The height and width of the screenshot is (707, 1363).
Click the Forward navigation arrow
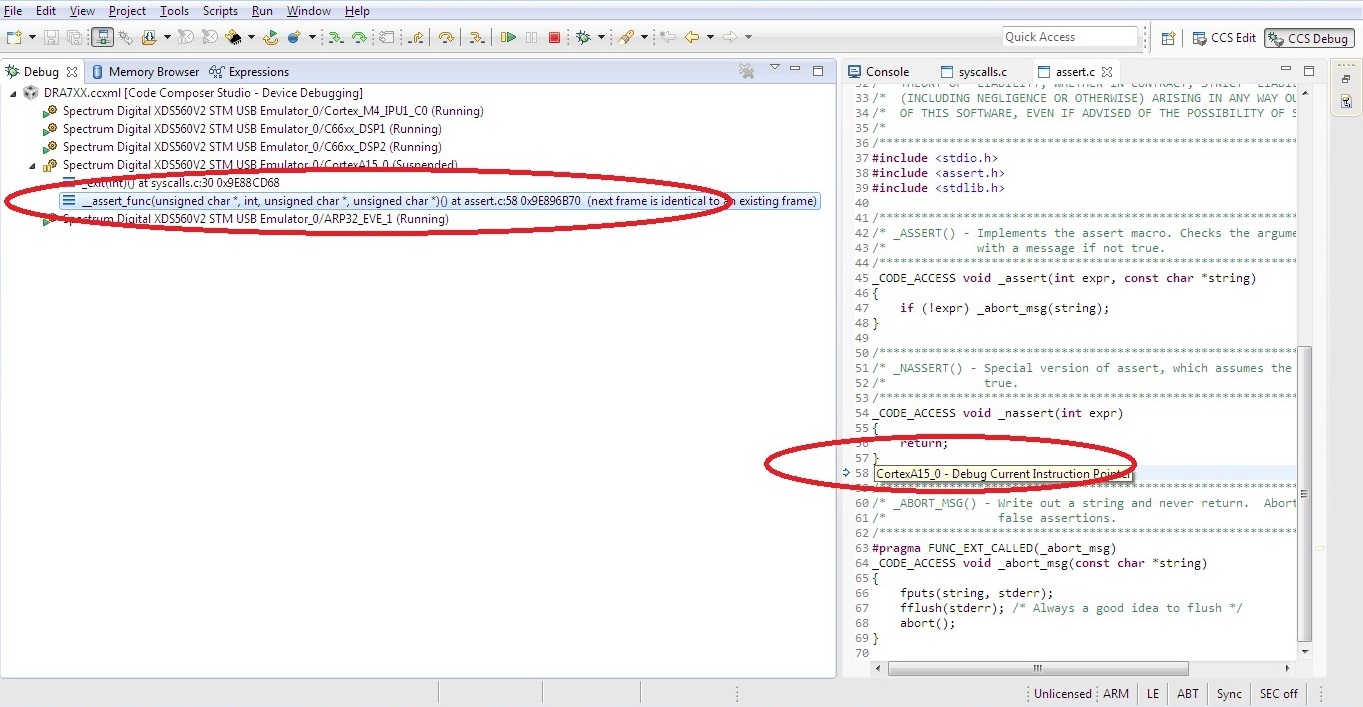coord(730,38)
